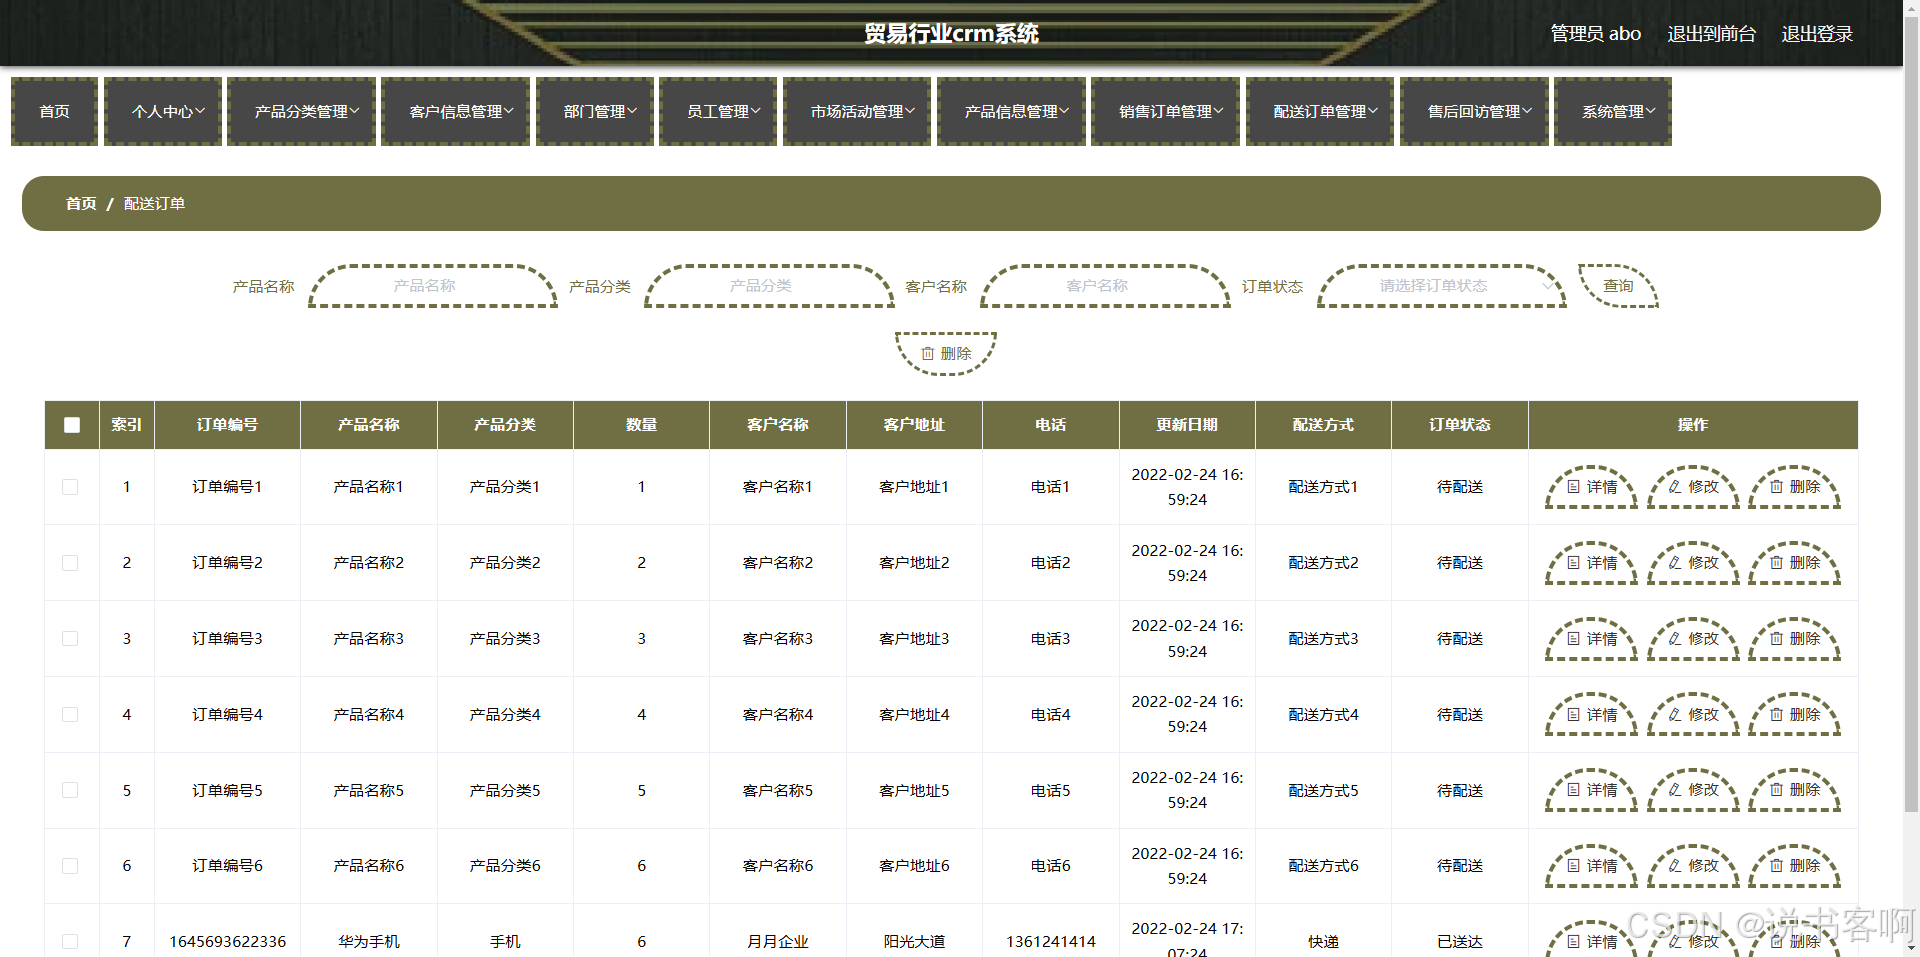
Task: Check the box for row 订单编号2
Action: point(70,563)
